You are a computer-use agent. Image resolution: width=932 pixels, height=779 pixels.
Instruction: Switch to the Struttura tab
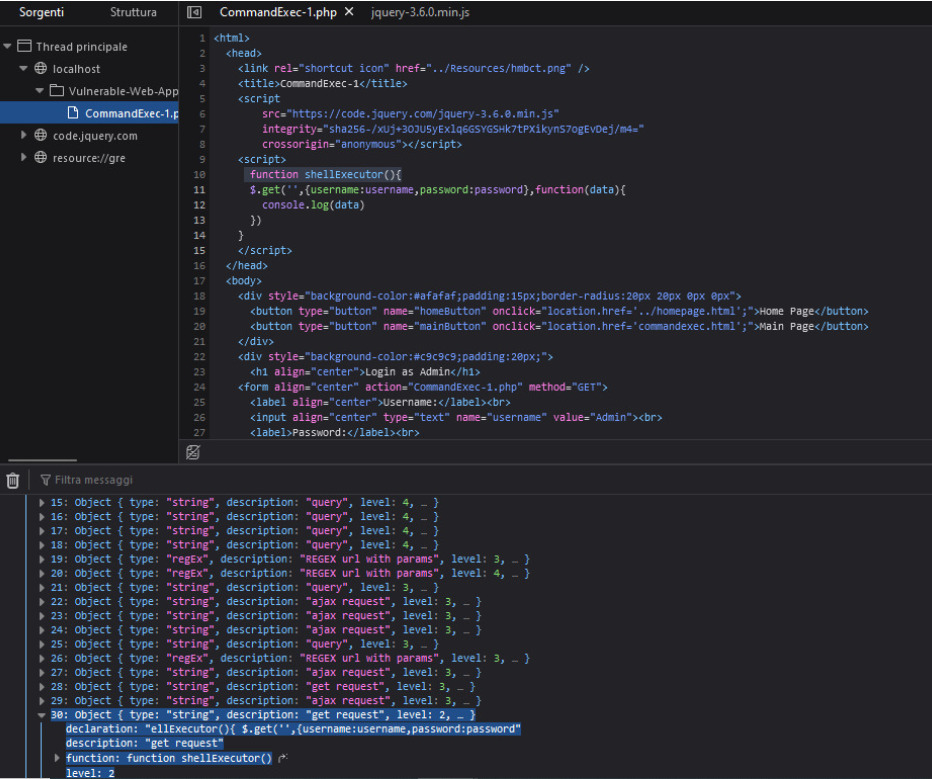[x=133, y=13]
